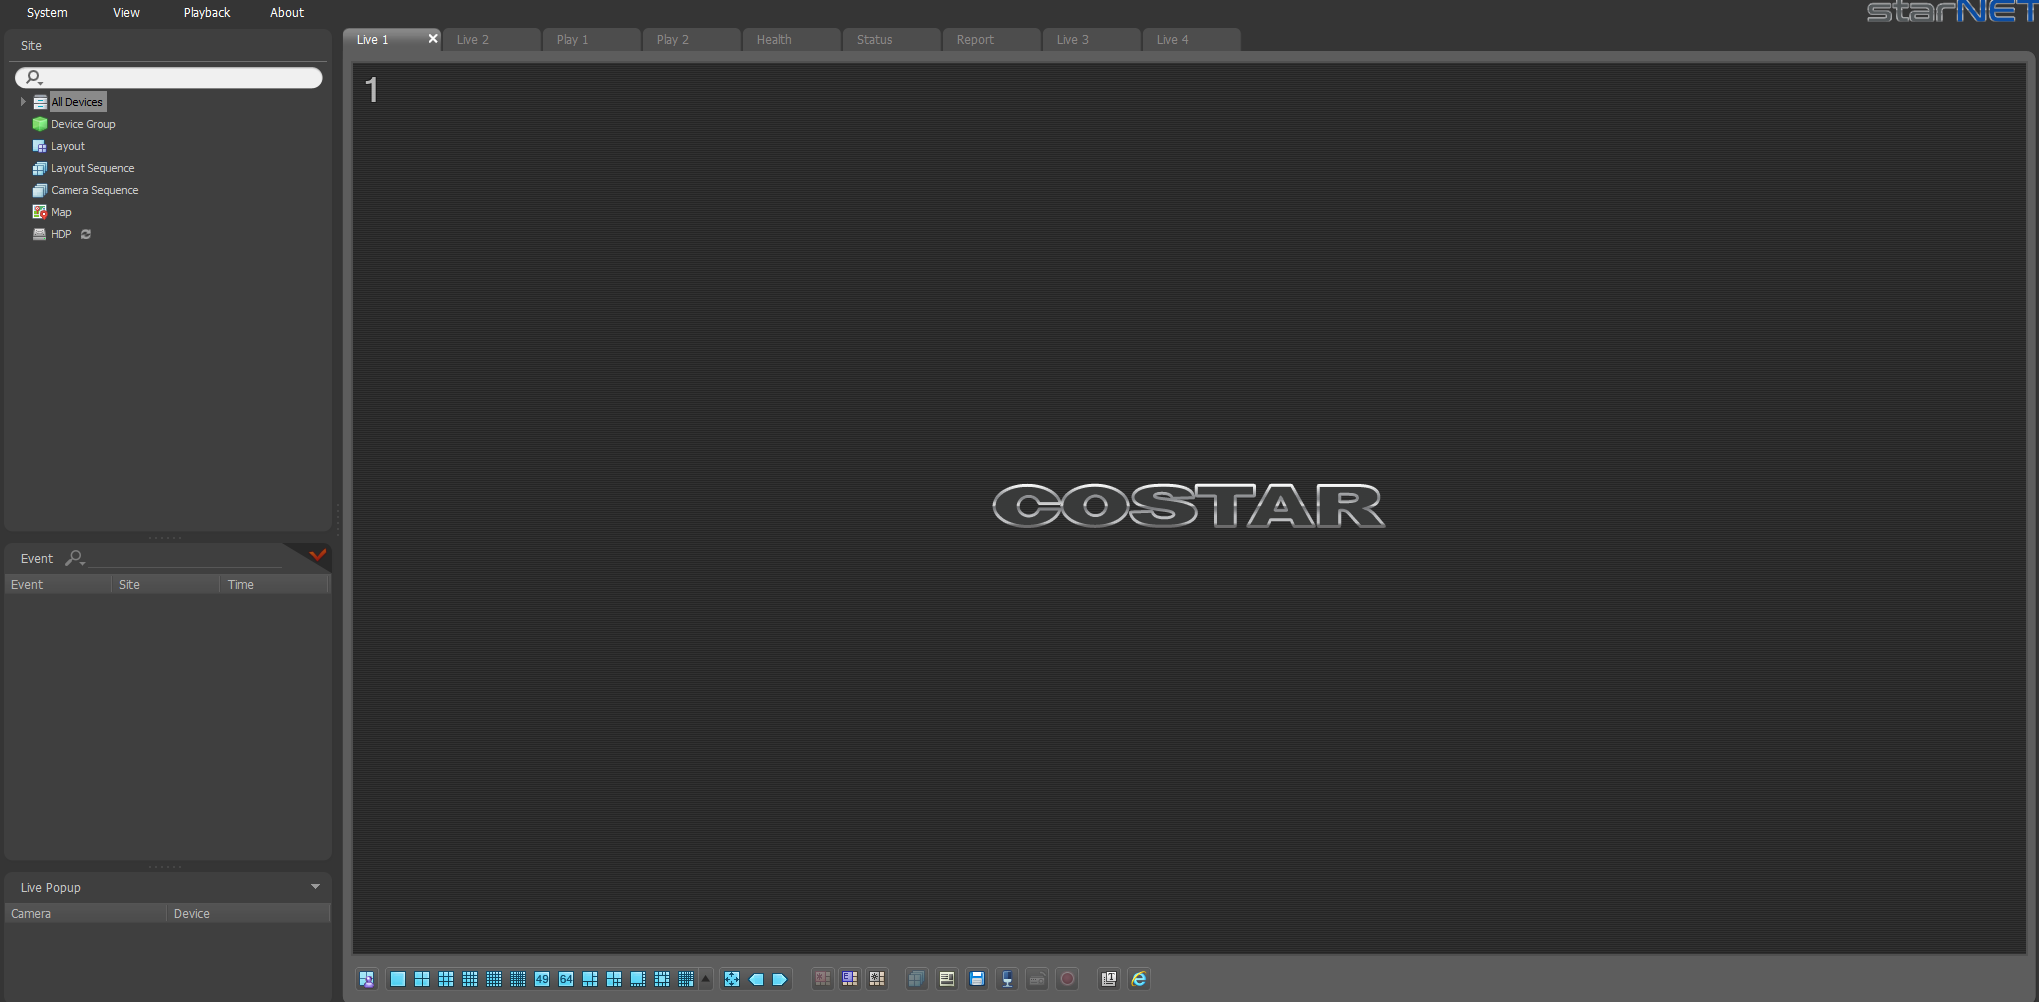
Task: Open the Report tab
Action: [991, 40]
